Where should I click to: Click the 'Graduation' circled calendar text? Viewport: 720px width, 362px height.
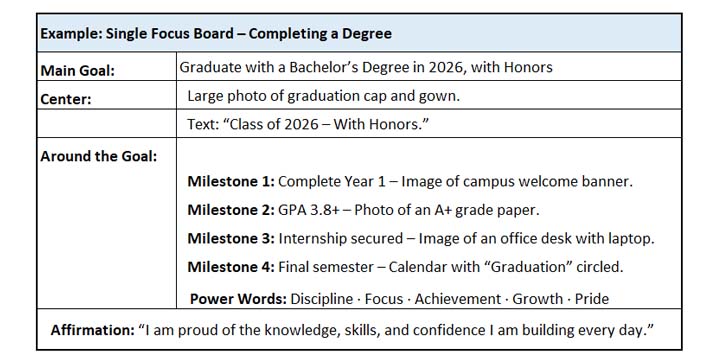pyautogui.click(x=528, y=267)
